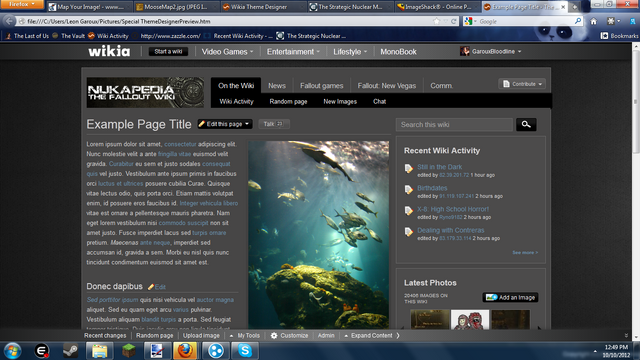Expand the Entertainment dropdown
640x360 pixels.
click(x=293, y=52)
